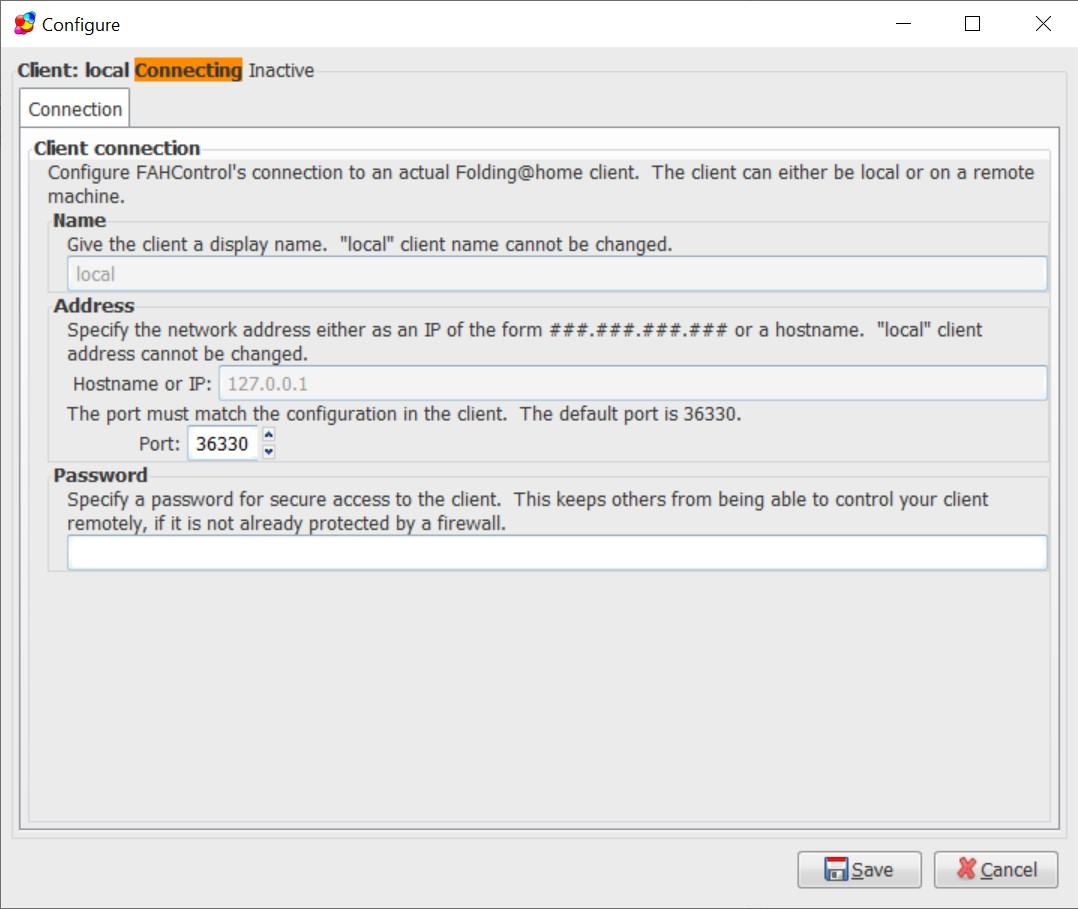Decrease the port with the down arrow
This screenshot has height=909, width=1078.
coord(269,452)
